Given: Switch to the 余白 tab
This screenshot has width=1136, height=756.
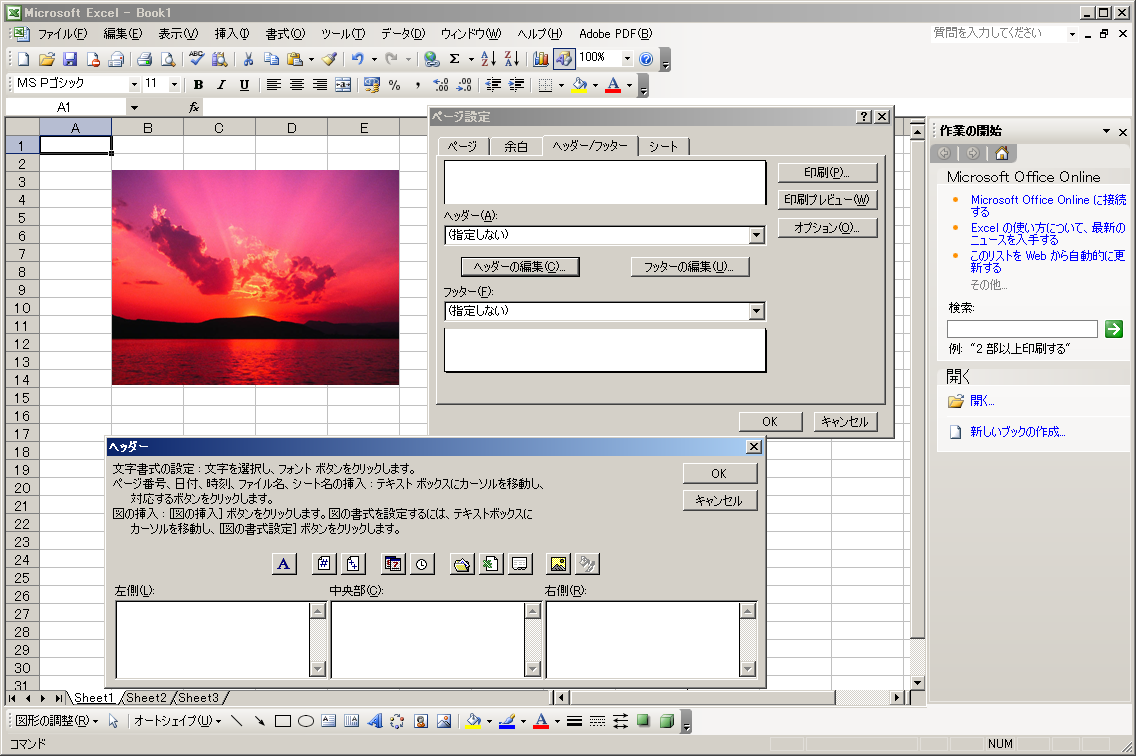Looking at the screenshot, I should [515, 146].
